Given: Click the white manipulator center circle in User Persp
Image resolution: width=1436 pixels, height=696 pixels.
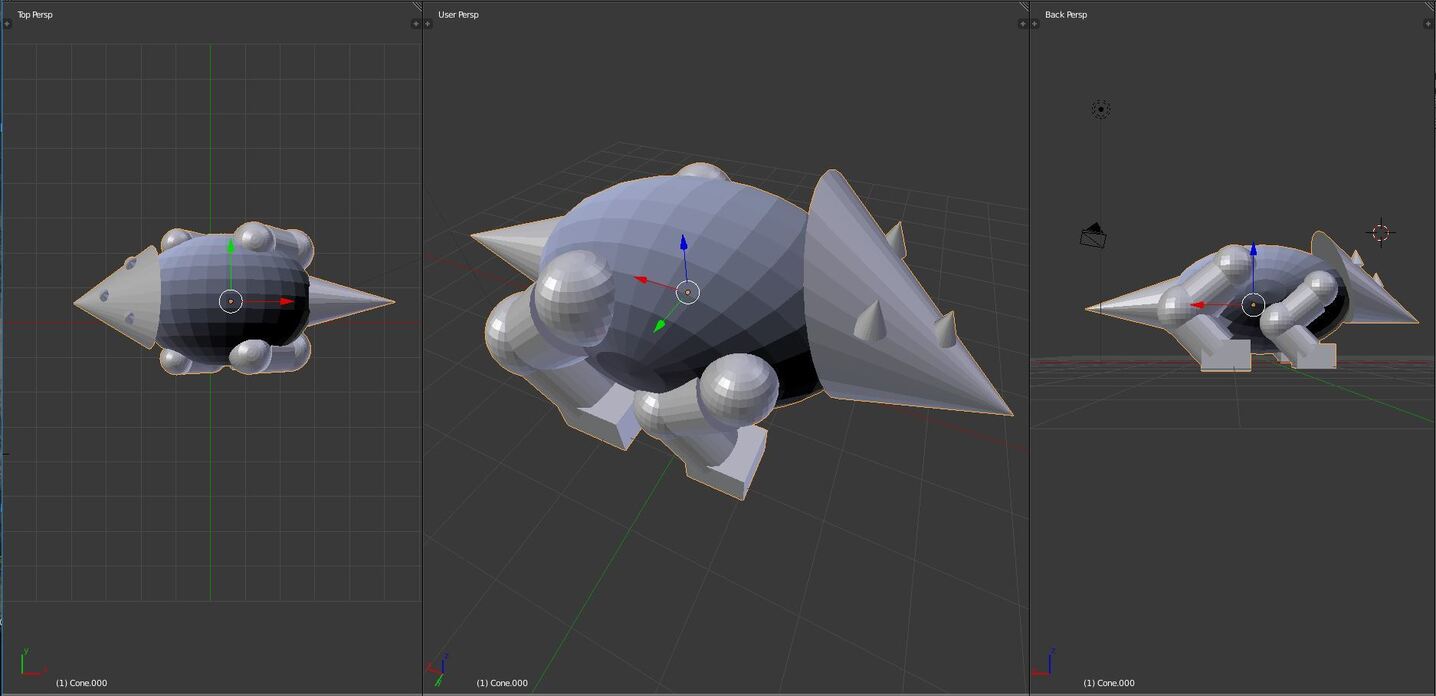Looking at the screenshot, I should tap(688, 292).
